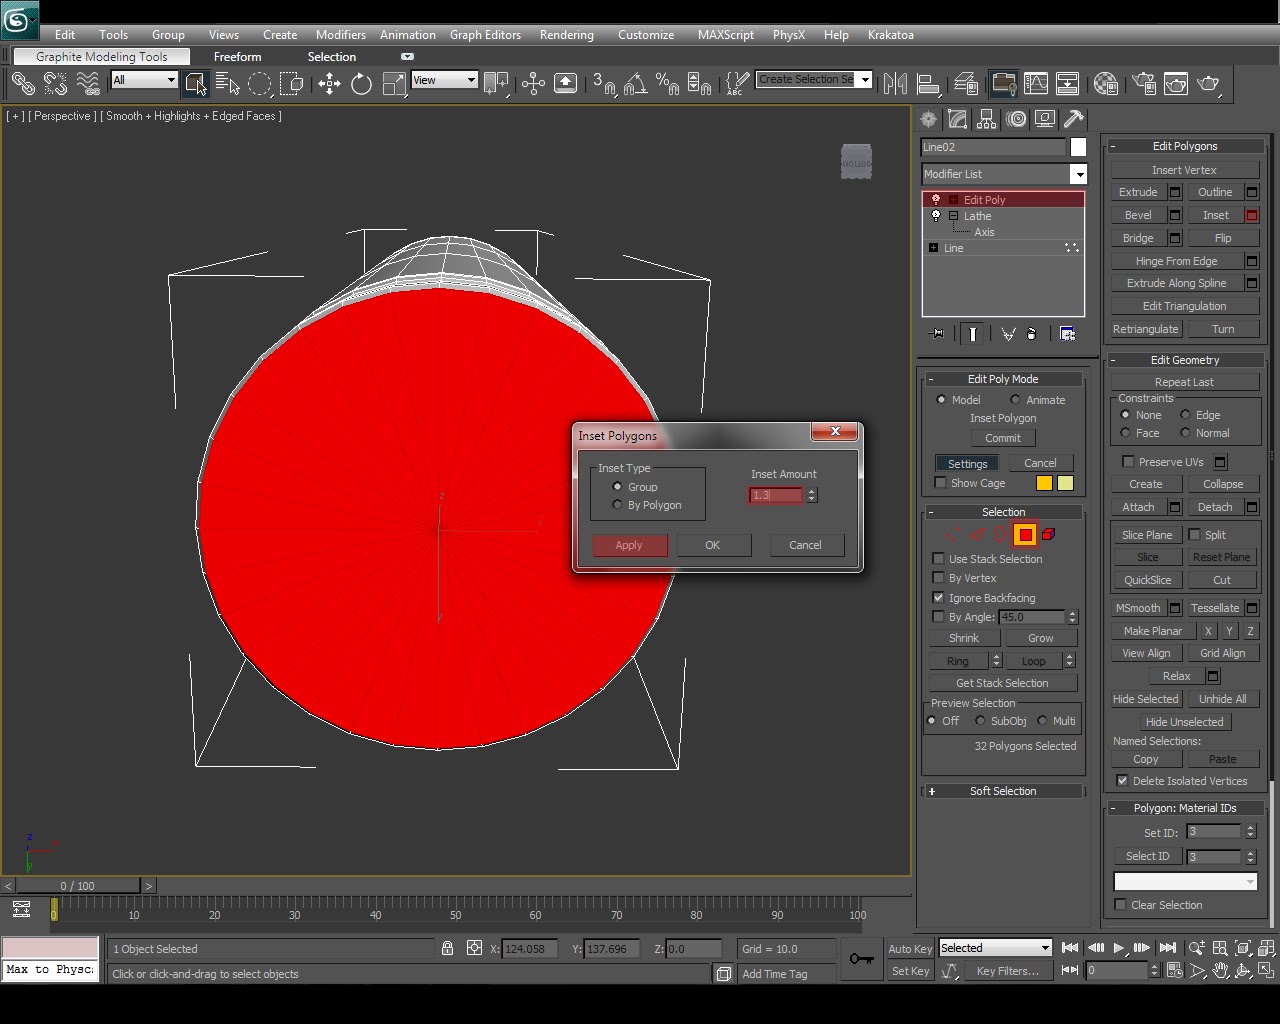The width and height of the screenshot is (1280, 1024).
Task: Select the Select and Rotate tool
Action: (x=361, y=83)
